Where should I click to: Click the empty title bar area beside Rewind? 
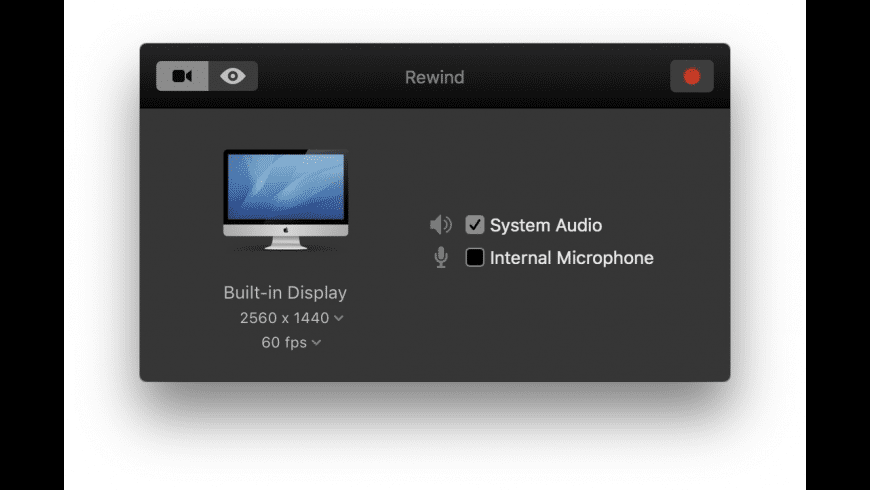(566, 77)
